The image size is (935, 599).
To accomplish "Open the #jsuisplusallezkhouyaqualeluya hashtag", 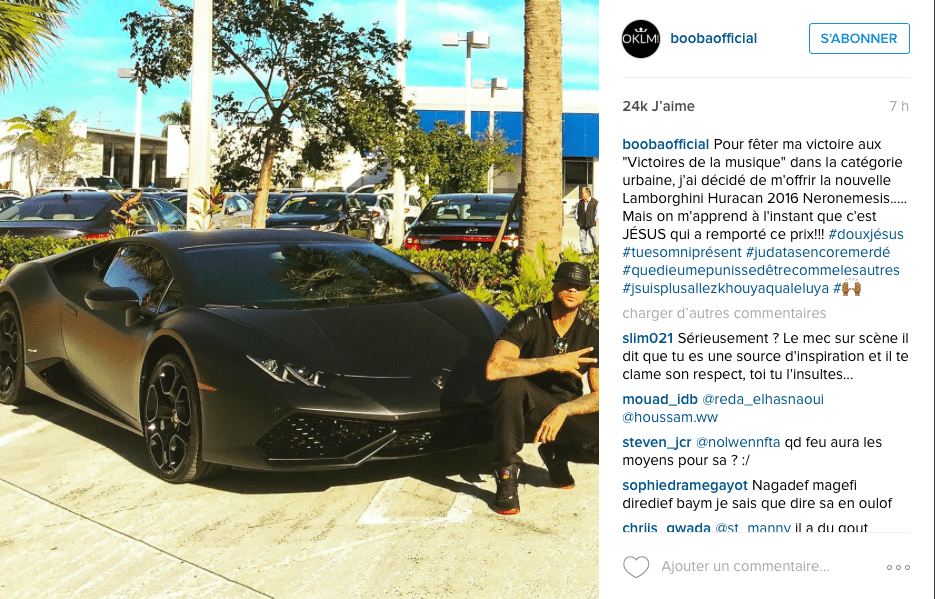I will pos(726,288).
